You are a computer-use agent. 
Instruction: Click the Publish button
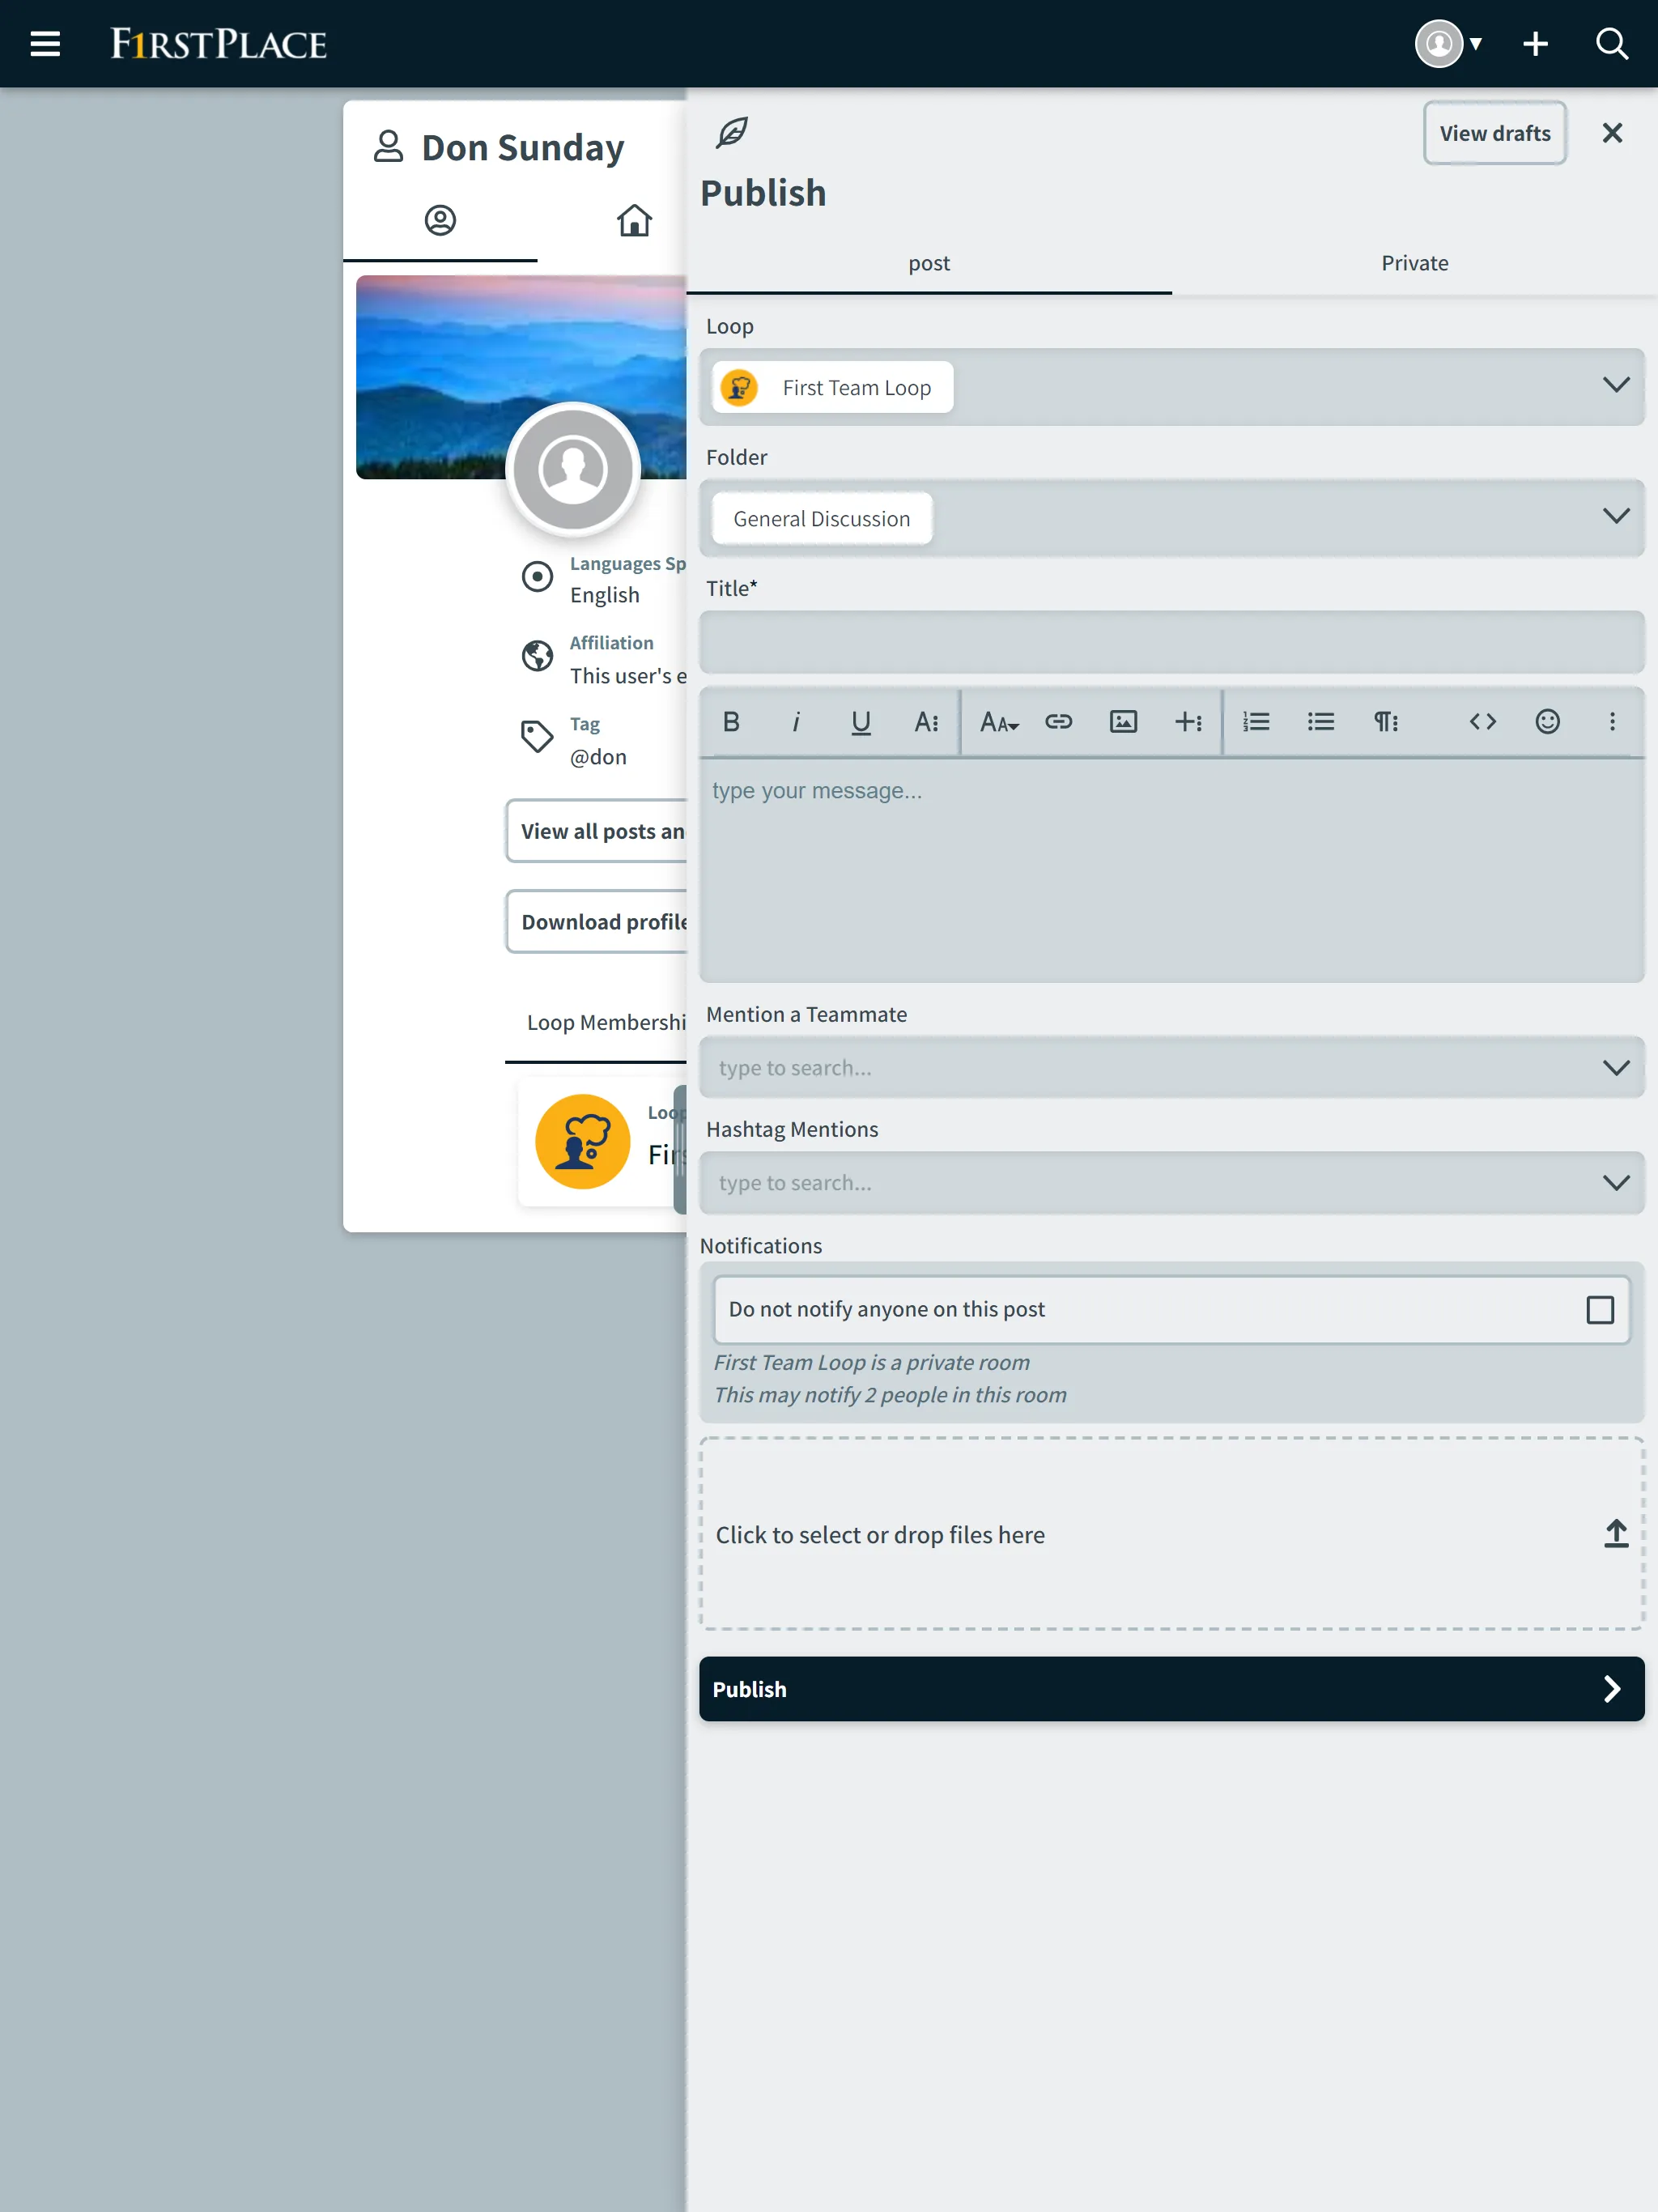(1172, 1687)
